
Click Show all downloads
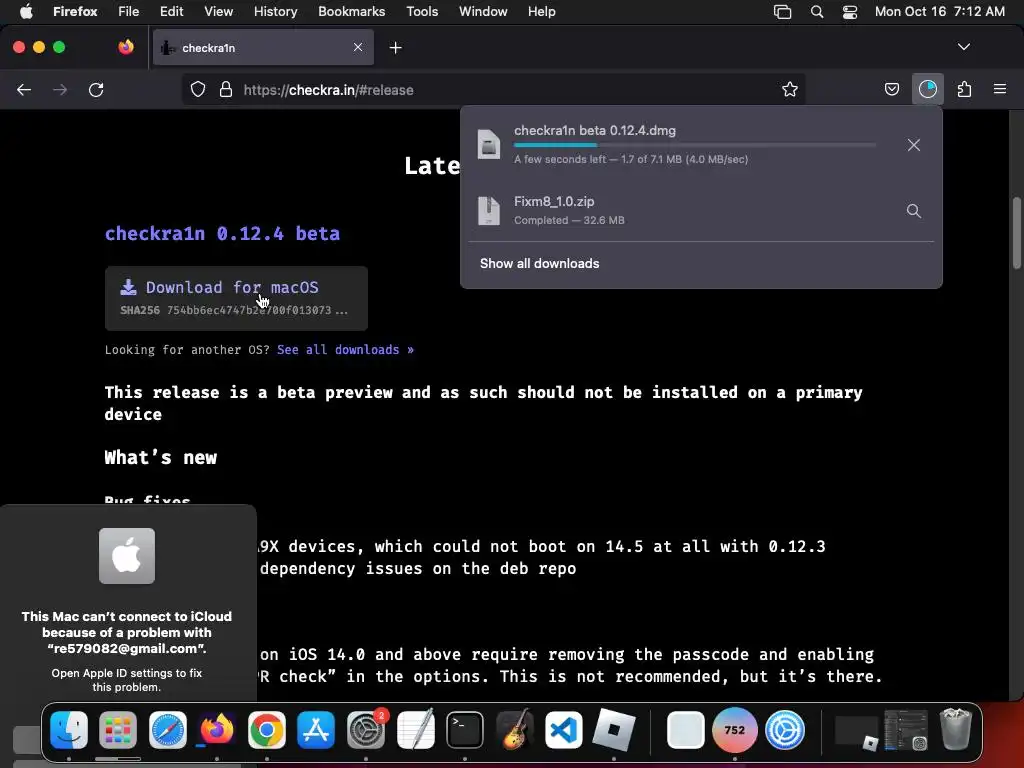click(x=539, y=263)
